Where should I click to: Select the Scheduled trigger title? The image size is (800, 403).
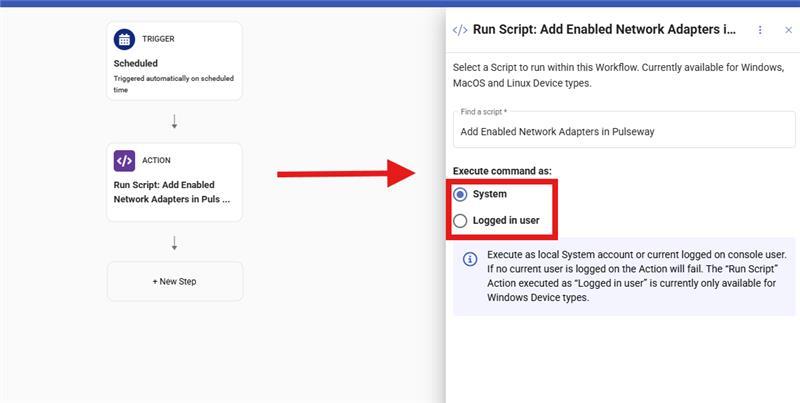136,63
